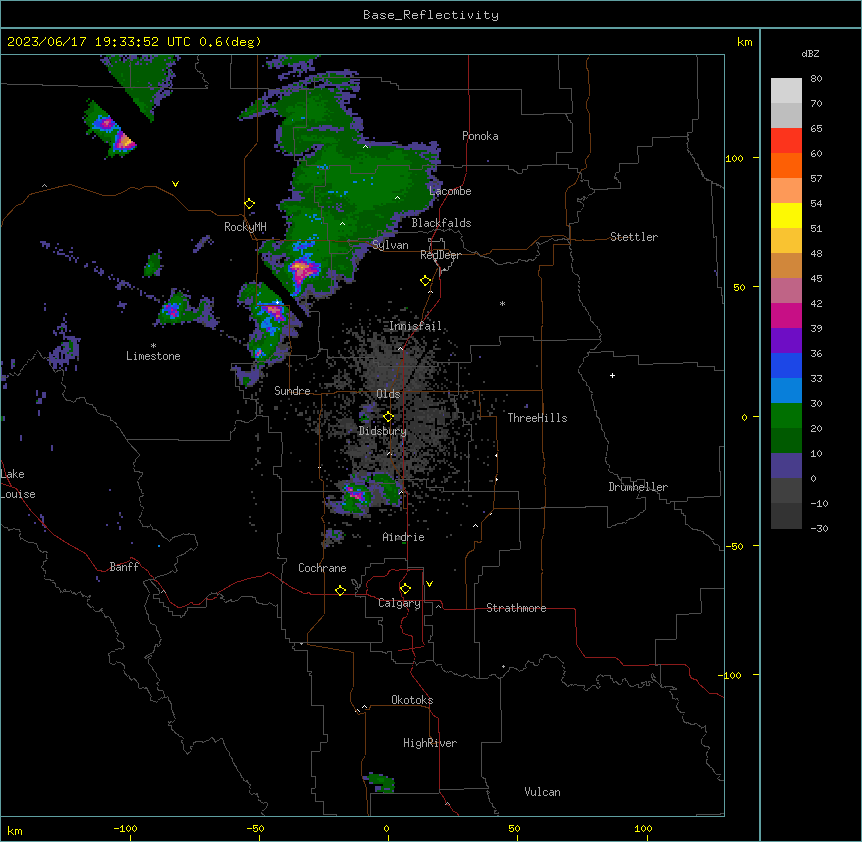This screenshot has height=842, width=862.
Task: Click the Innisfail label
Action: pyautogui.click(x=415, y=326)
